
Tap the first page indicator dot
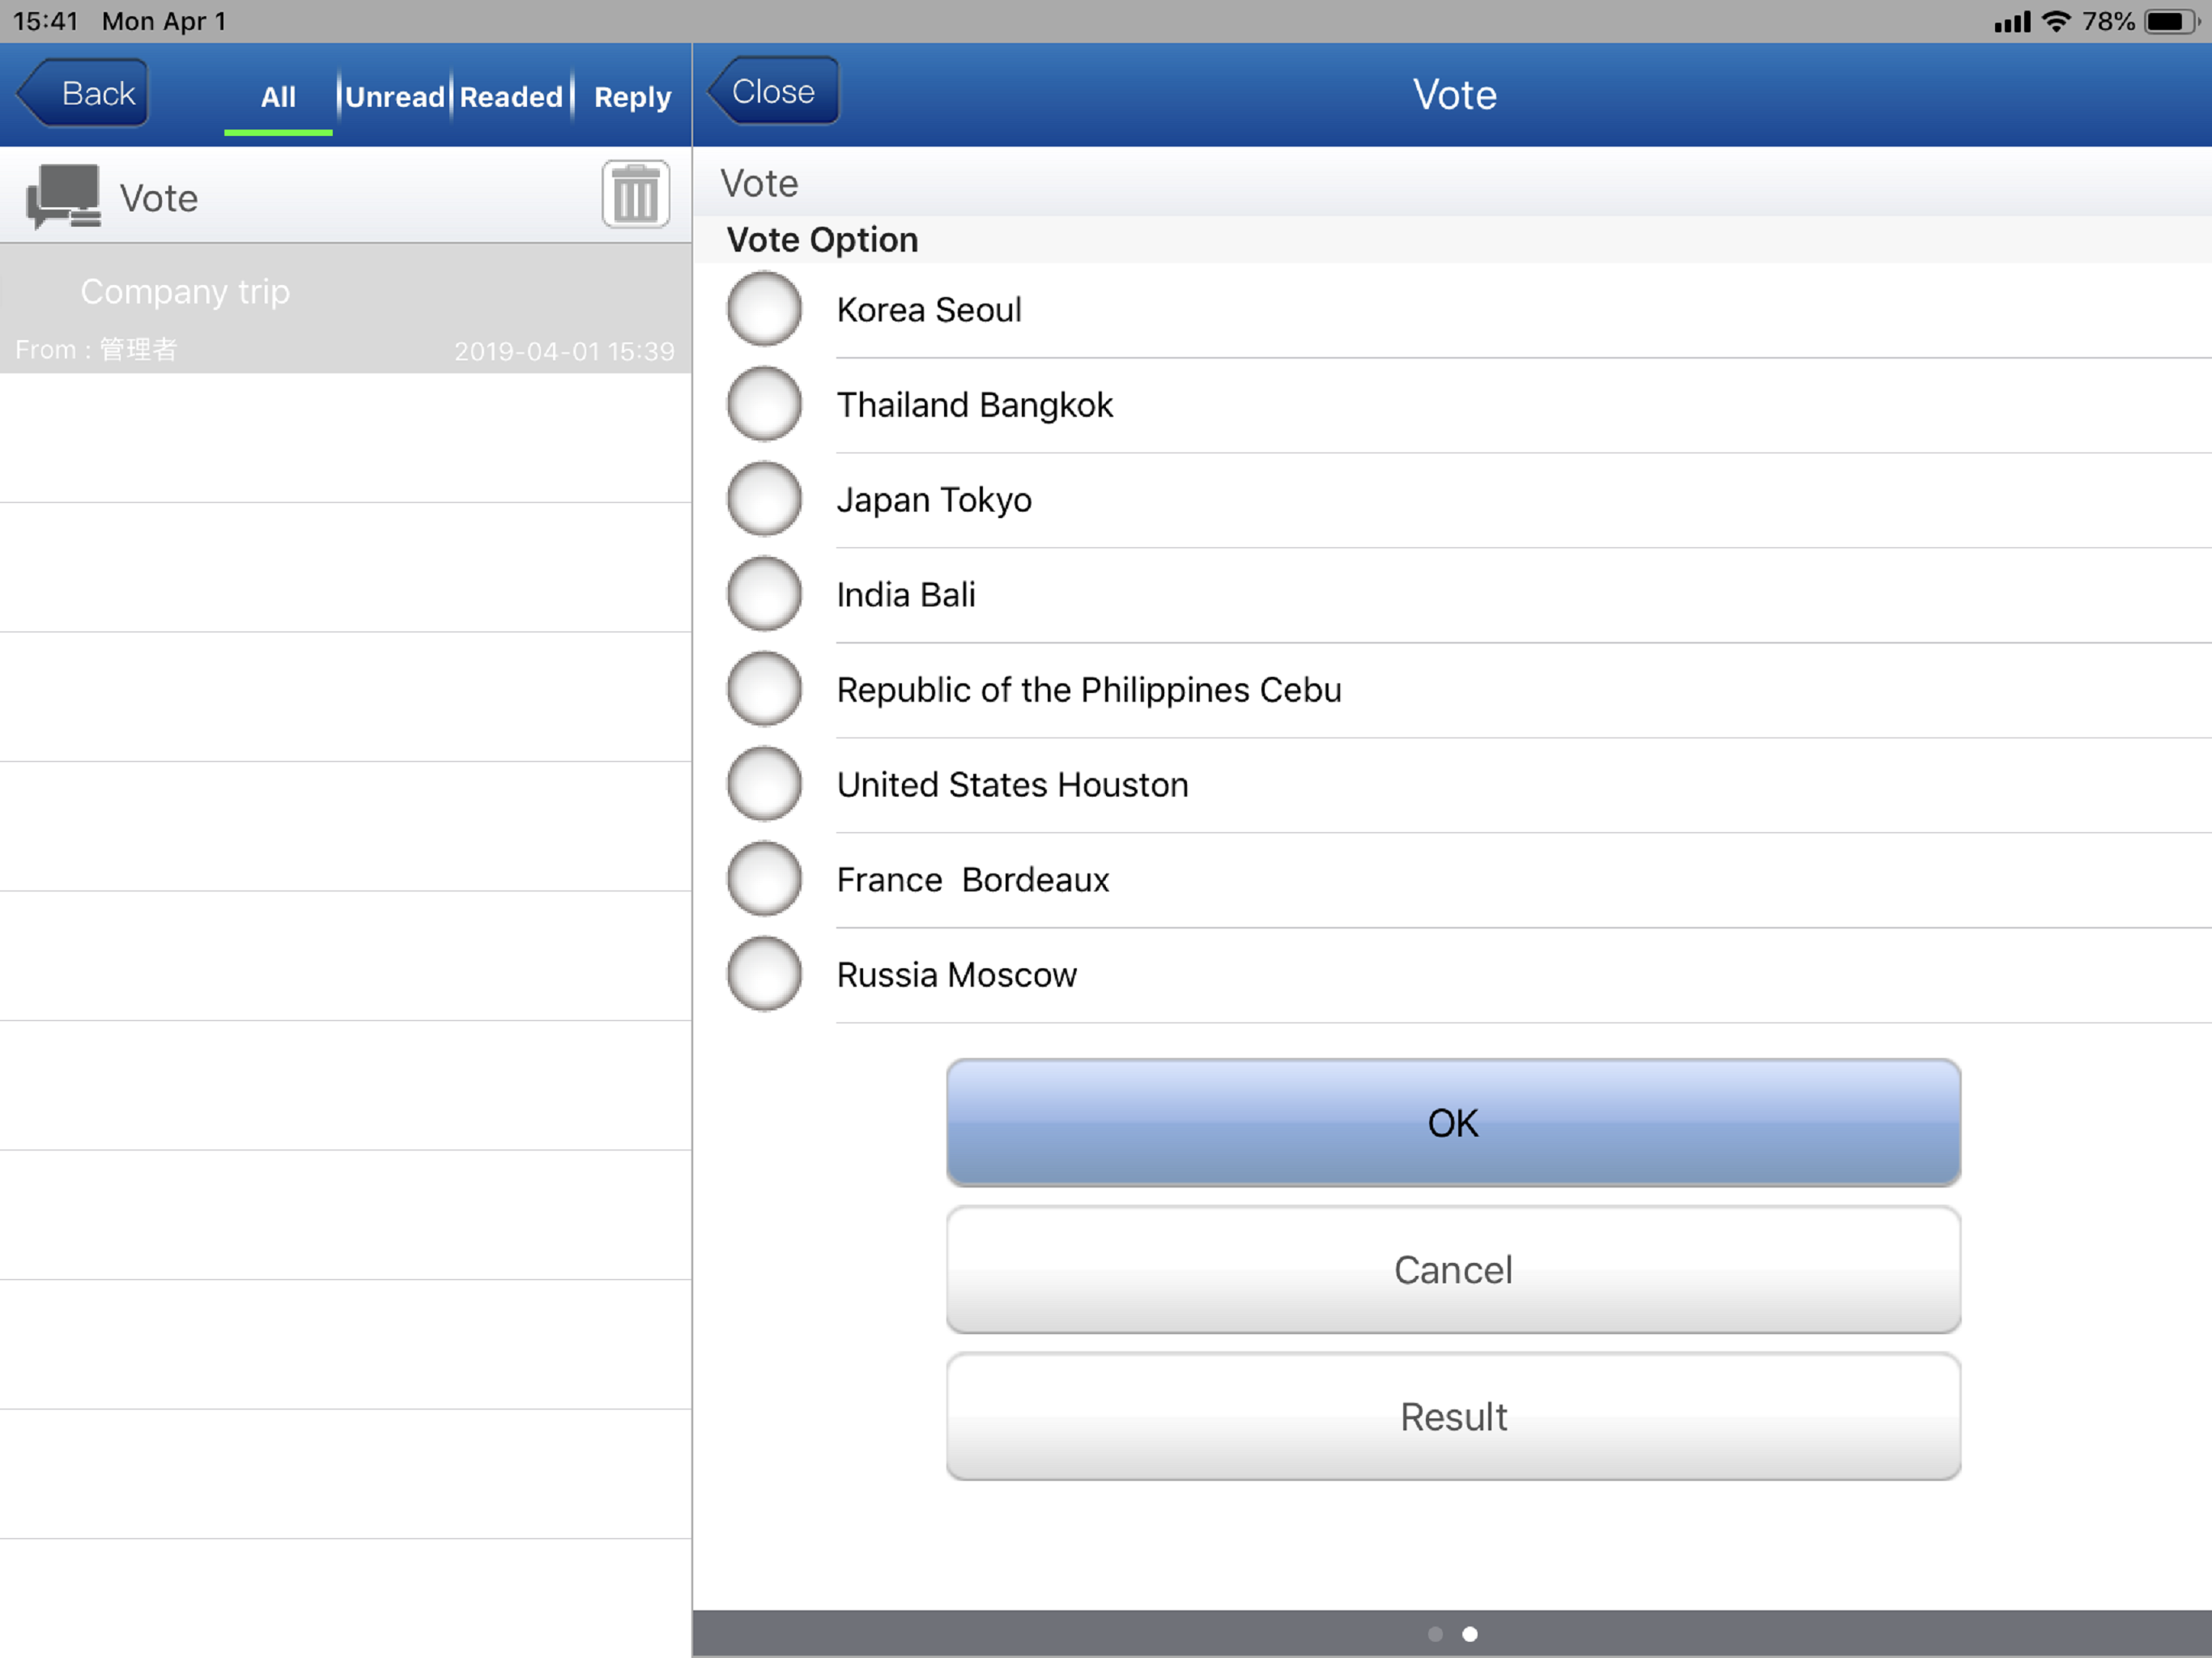click(x=1435, y=1634)
